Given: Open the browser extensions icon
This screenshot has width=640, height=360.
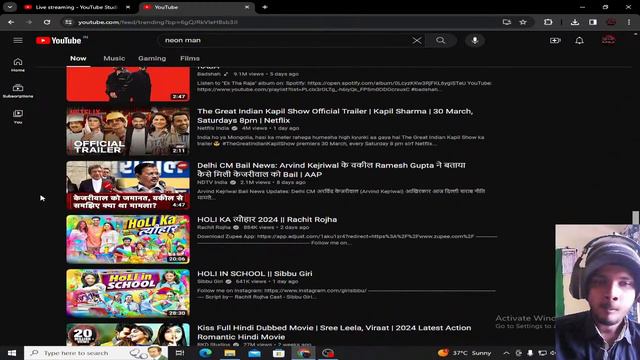Looking at the screenshot, I should pos(548,22).
